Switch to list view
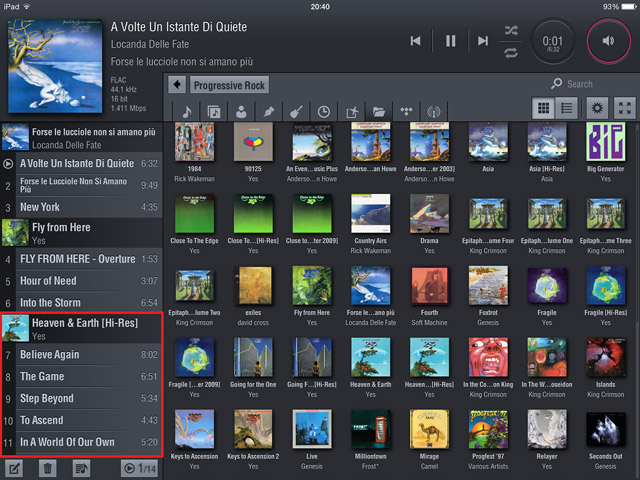The width and height of the screenshot is (640, 480). click(566, 108)
